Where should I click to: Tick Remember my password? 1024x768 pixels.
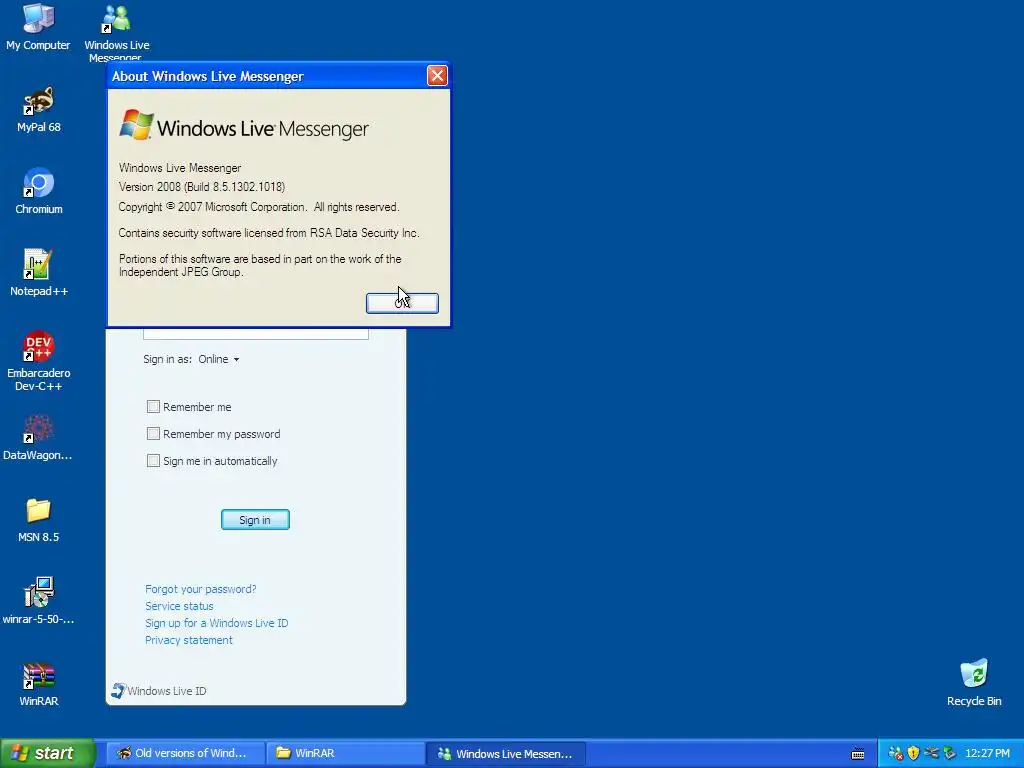(153, 434)
